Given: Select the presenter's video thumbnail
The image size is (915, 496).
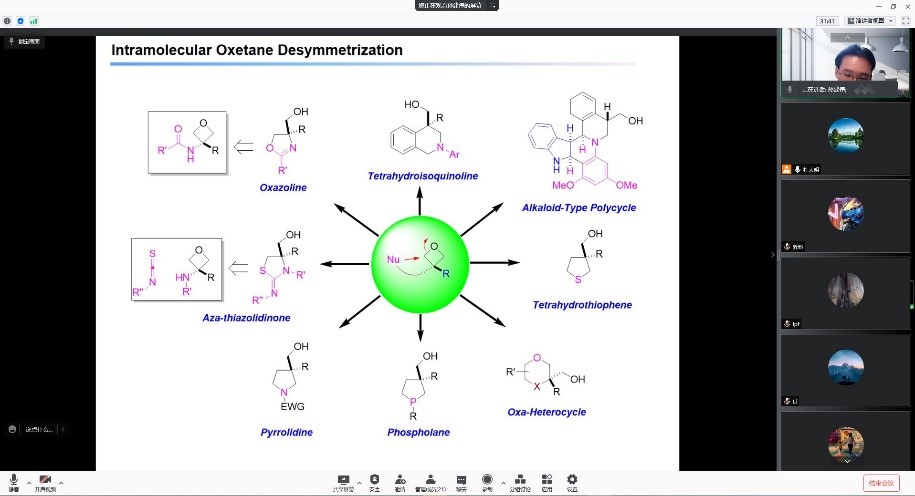Looking at the screenshot, I should pyautogui.click(x=845, y=62).
